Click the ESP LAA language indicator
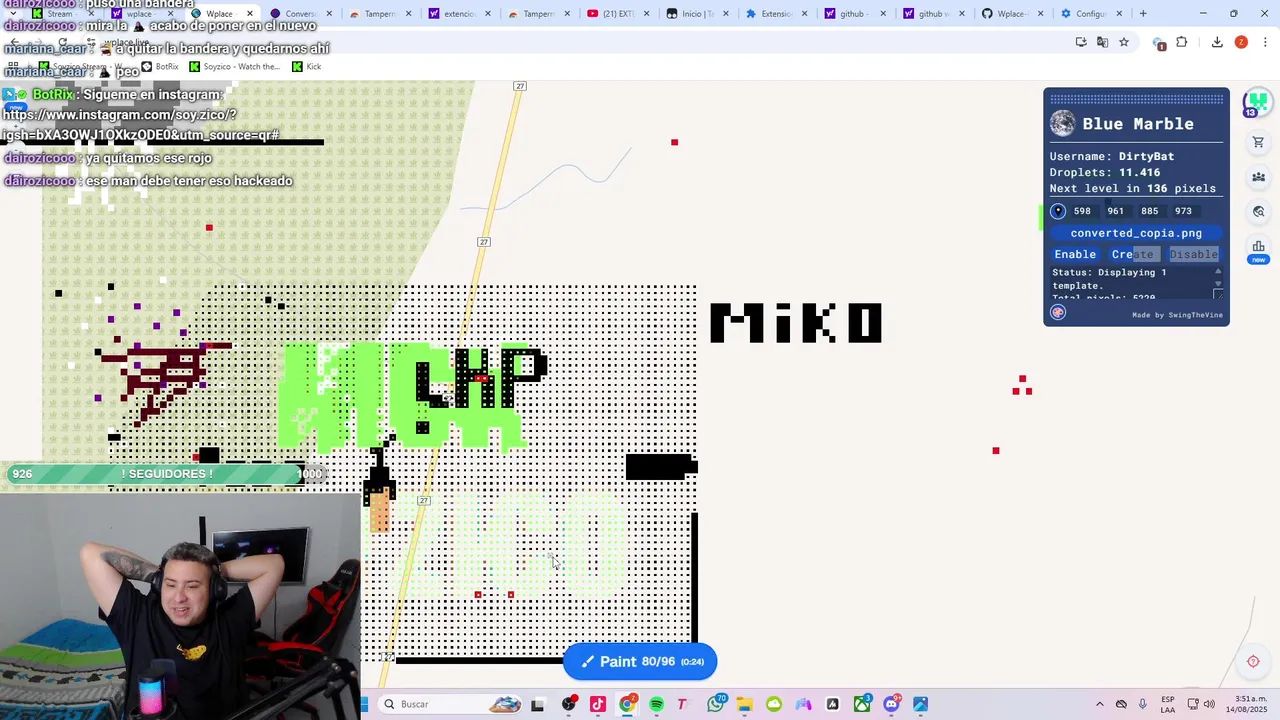 [x=1168, y=704]
